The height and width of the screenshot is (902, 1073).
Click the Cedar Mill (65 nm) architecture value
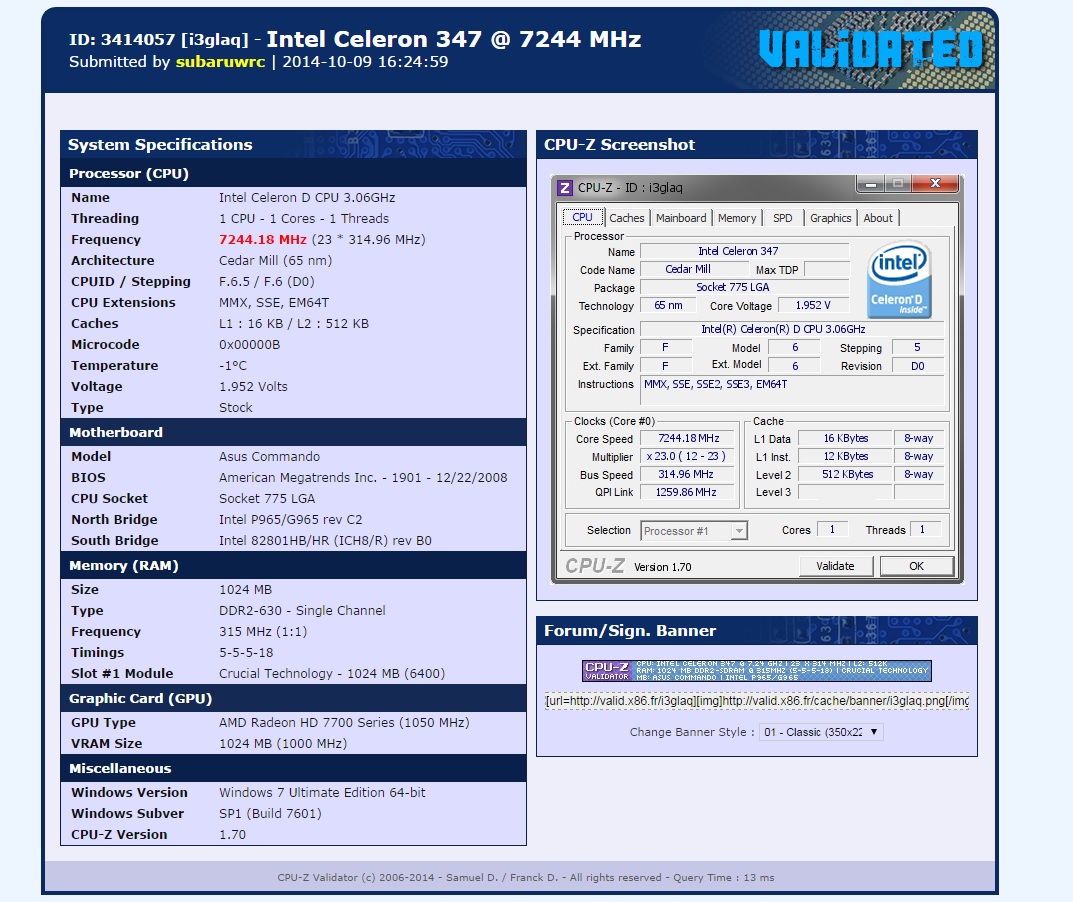point(275,261)
